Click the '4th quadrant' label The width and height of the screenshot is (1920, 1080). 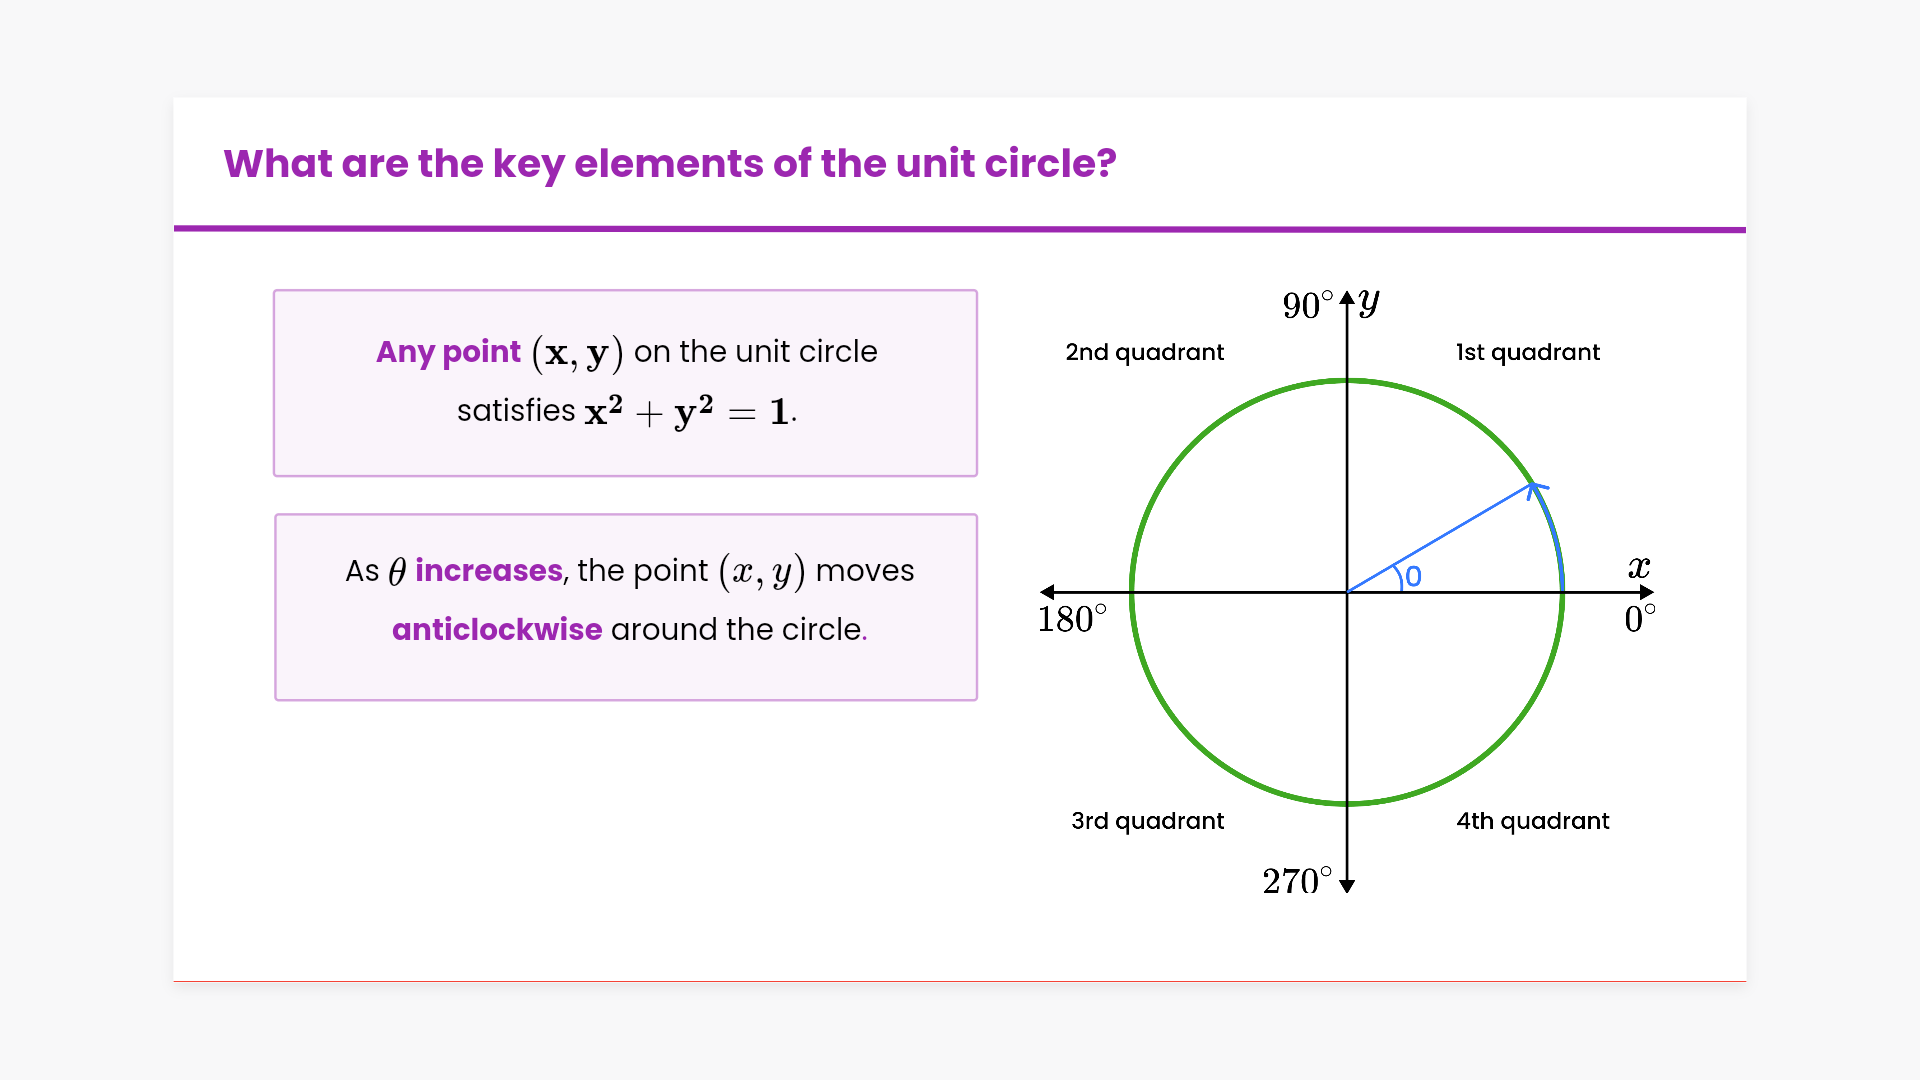point(1532,821)
